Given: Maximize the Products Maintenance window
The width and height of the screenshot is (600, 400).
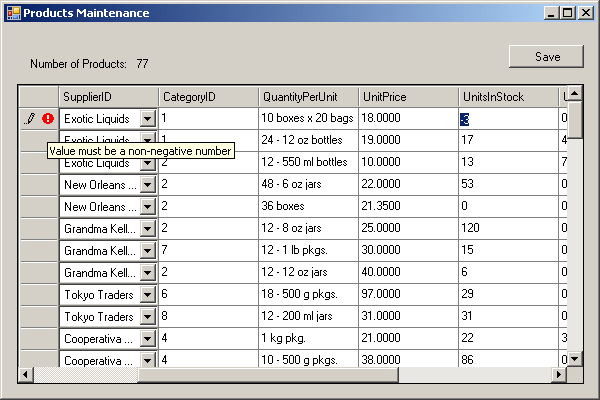Looking at the screenshot, I should click(x=567, y=13).
